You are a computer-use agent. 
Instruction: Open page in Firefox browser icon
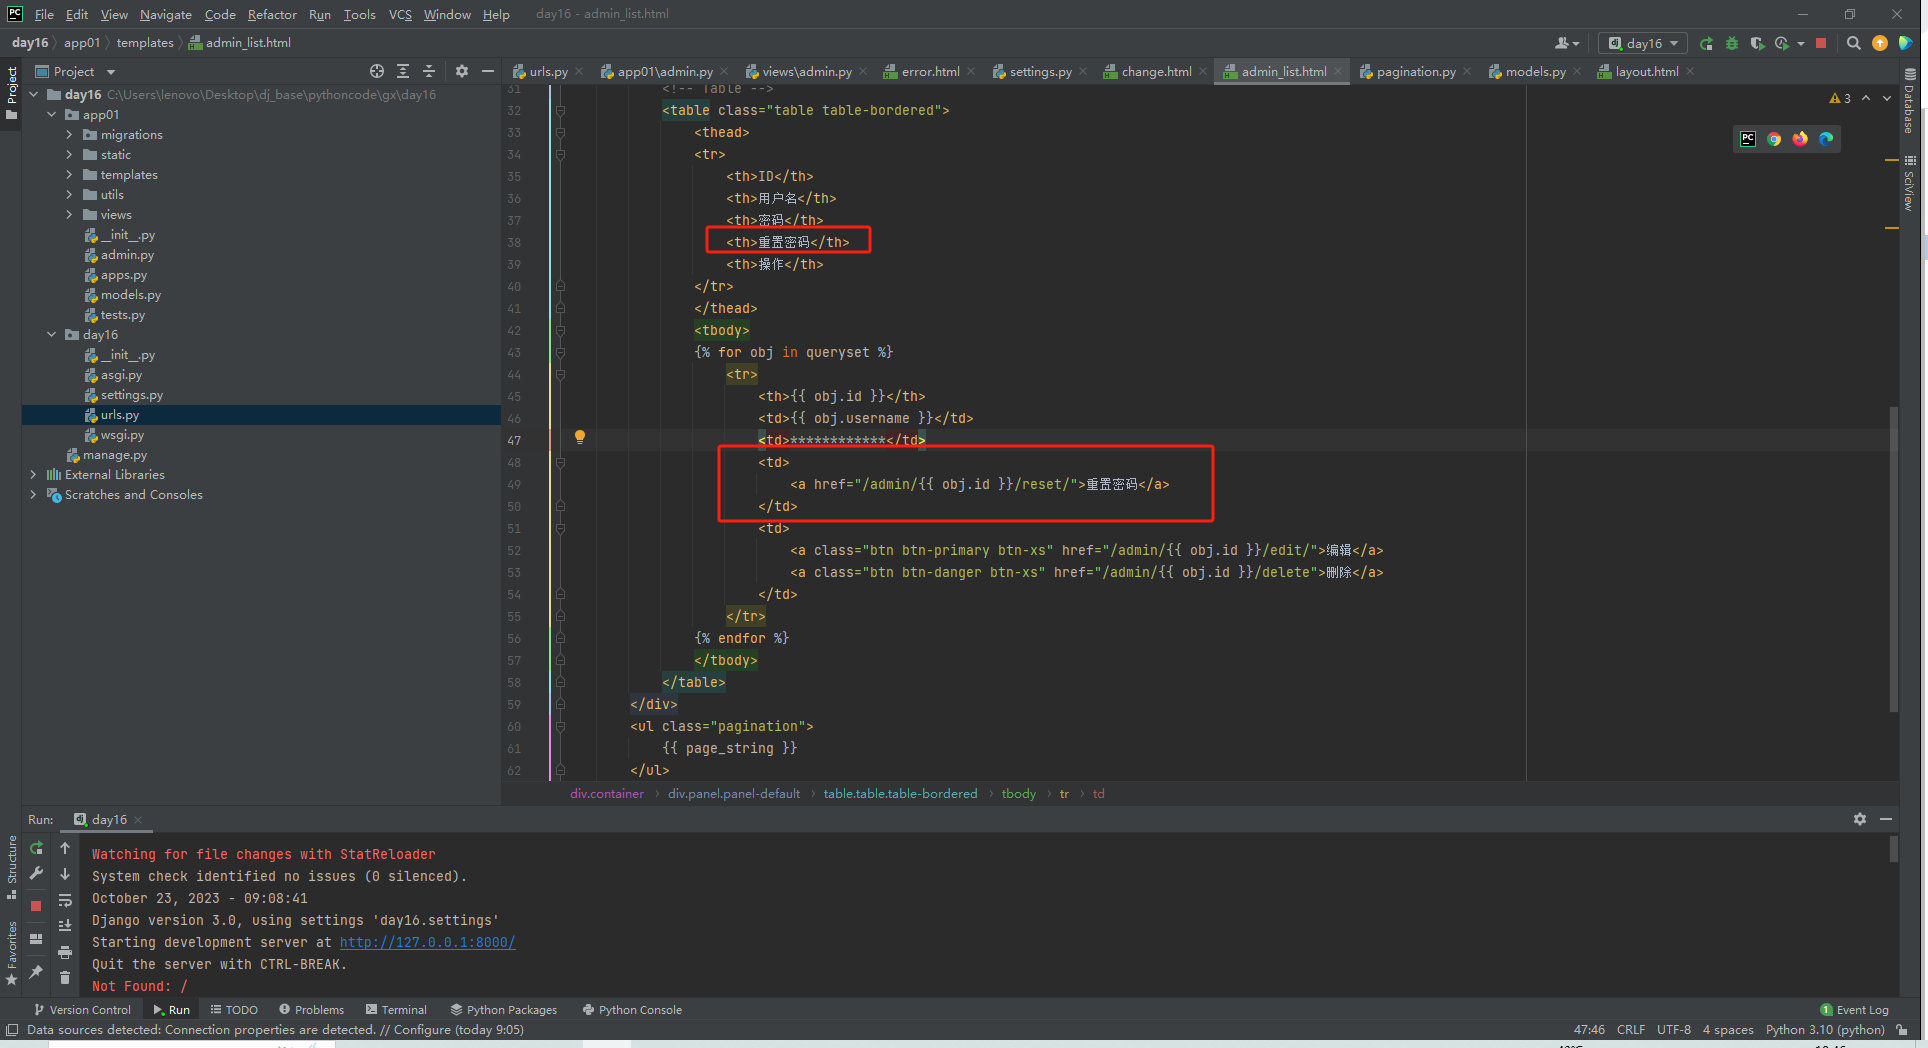coord(1800,139)
